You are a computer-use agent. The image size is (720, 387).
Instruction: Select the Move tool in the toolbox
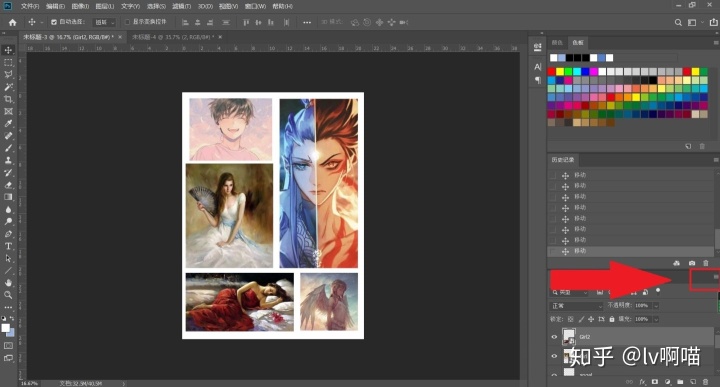pyautogui.click(x=8, y=50)
